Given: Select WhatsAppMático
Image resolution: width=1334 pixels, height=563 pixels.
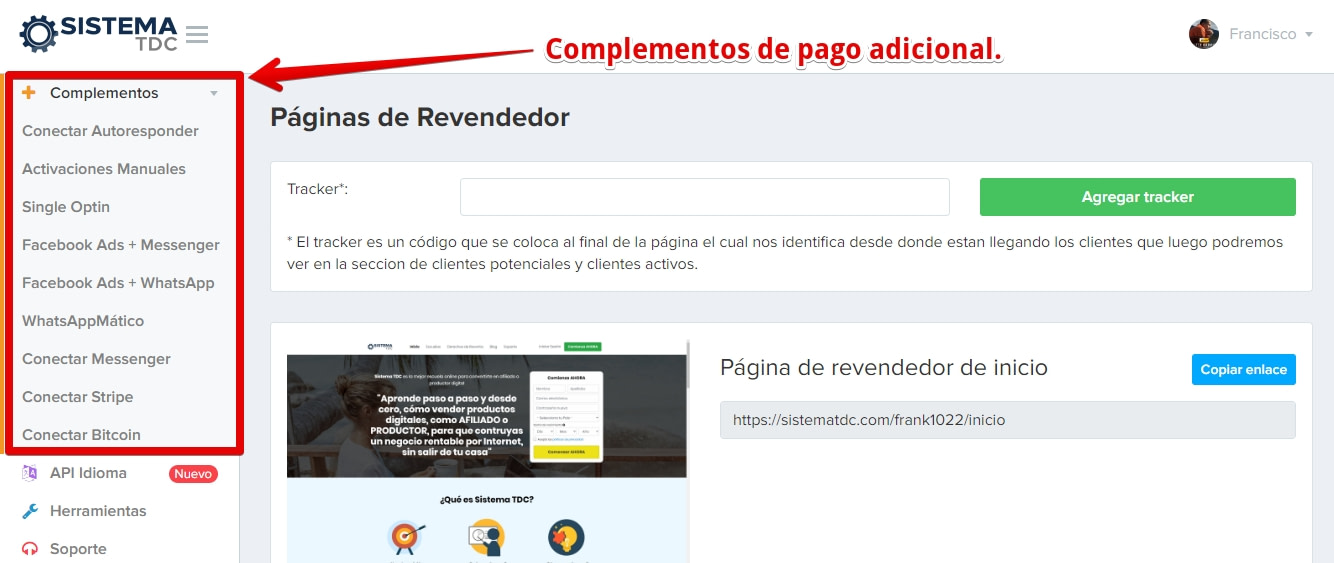Looking at the screenshot, I should (x=83, y=321).
